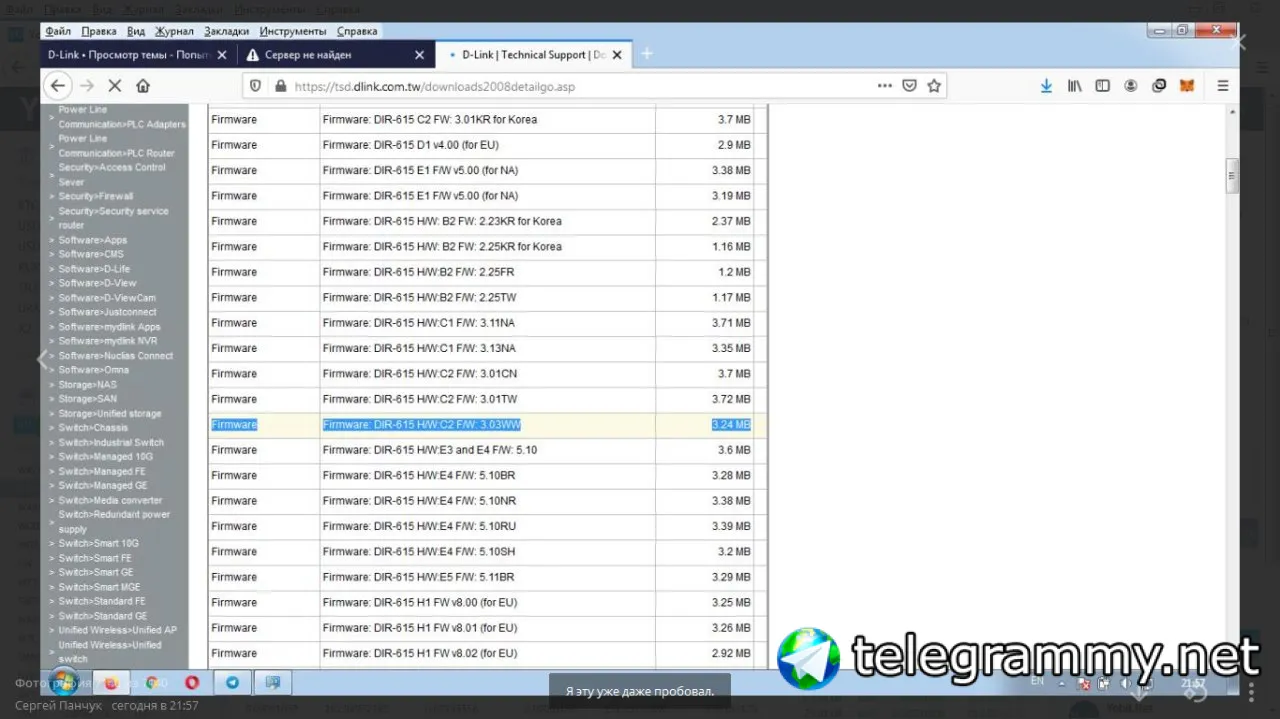Open Unified Wireless>Unified AP sidebar link
The image size is (1280, 719).
[117, 630]
